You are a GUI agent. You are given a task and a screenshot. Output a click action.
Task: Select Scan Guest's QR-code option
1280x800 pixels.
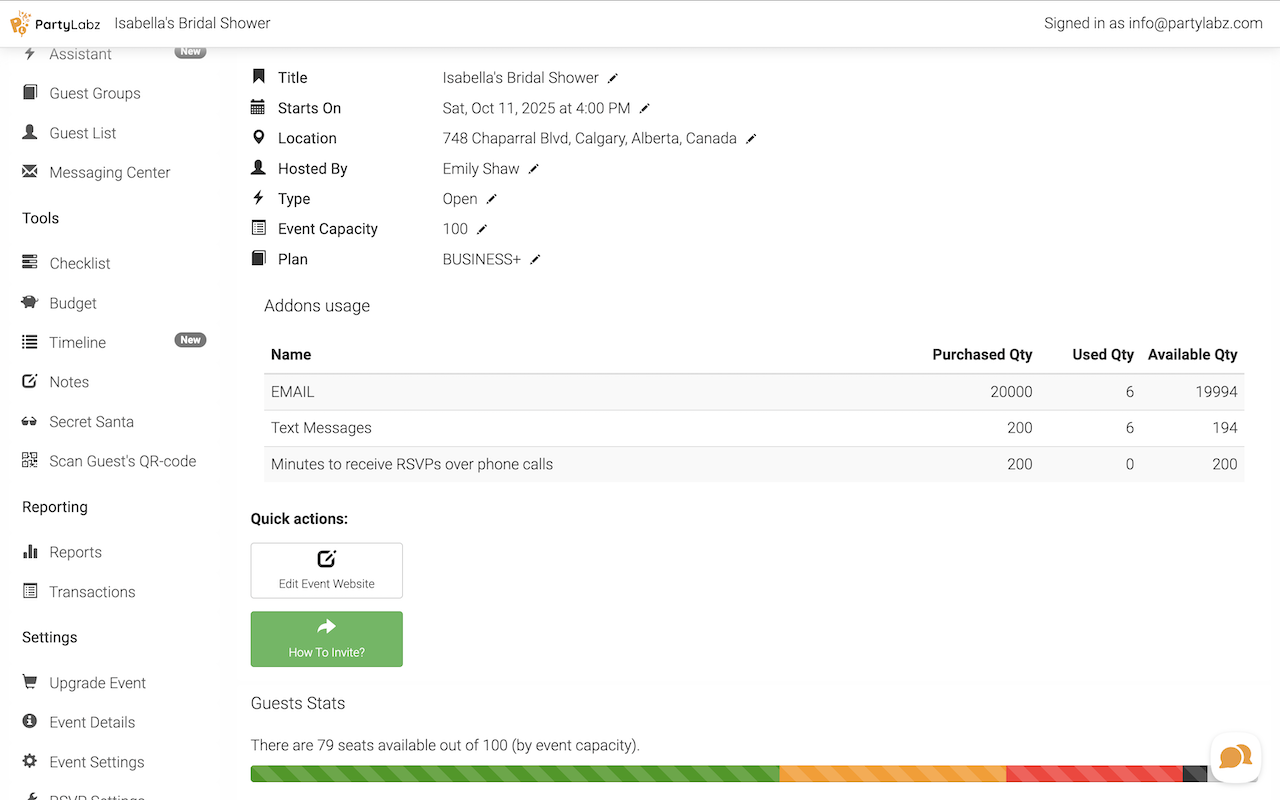tap(122, 461)
